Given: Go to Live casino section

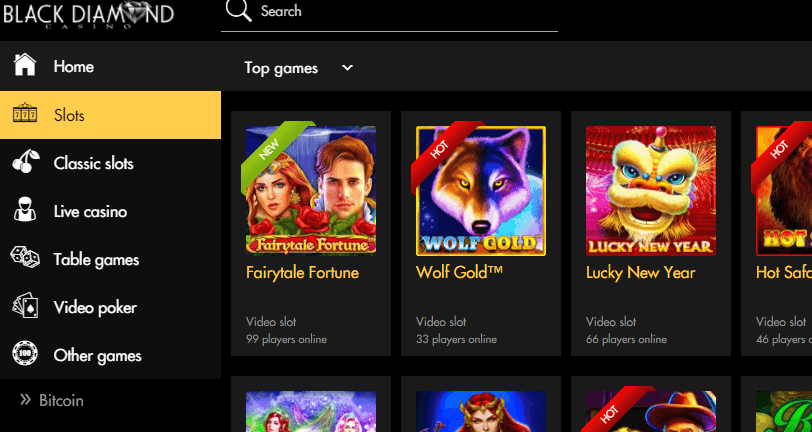Looking at the screenshot, I should coord(90,211).
